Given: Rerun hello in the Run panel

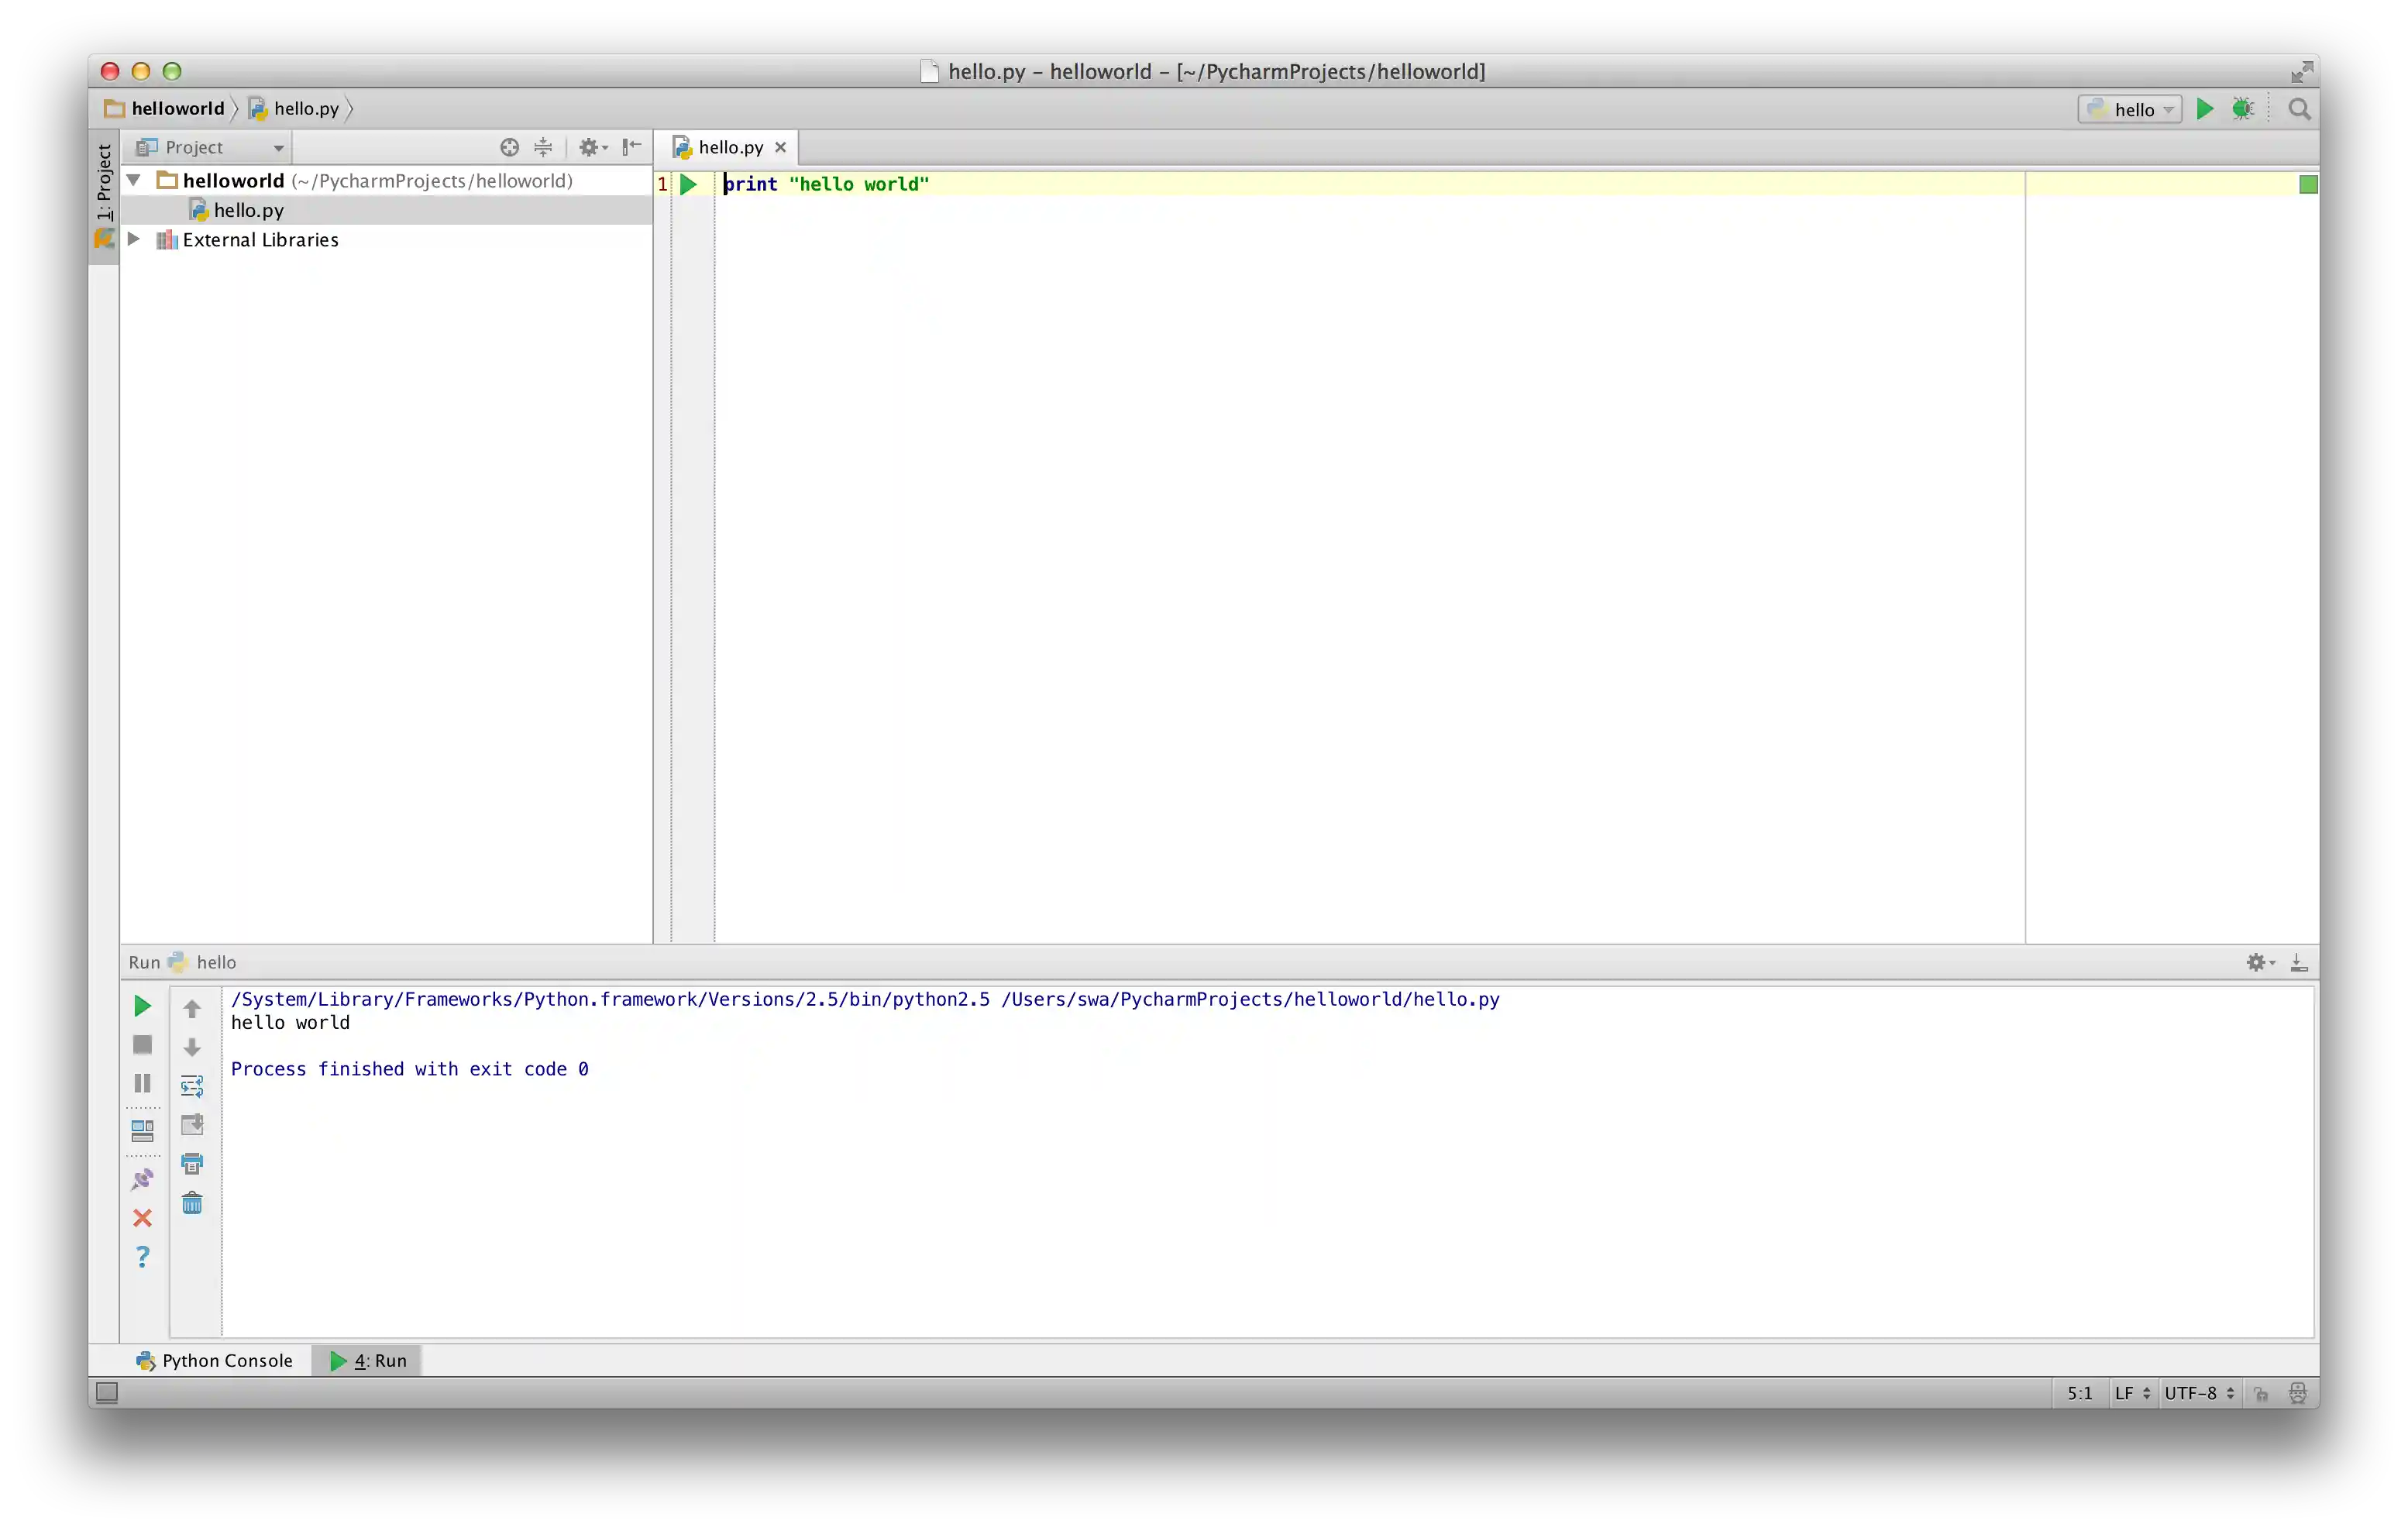Looking at the screenshot, I should pyautogui.click(x=142, y=1006).
